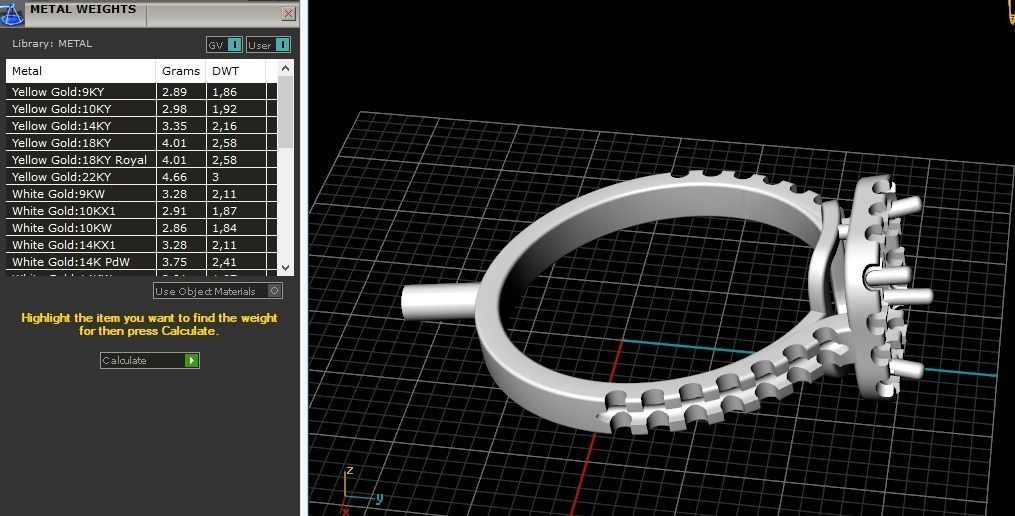Click the scroll down arrow in metal list
The width and height of the screenshot is (1015, 516).
(286, 267)
